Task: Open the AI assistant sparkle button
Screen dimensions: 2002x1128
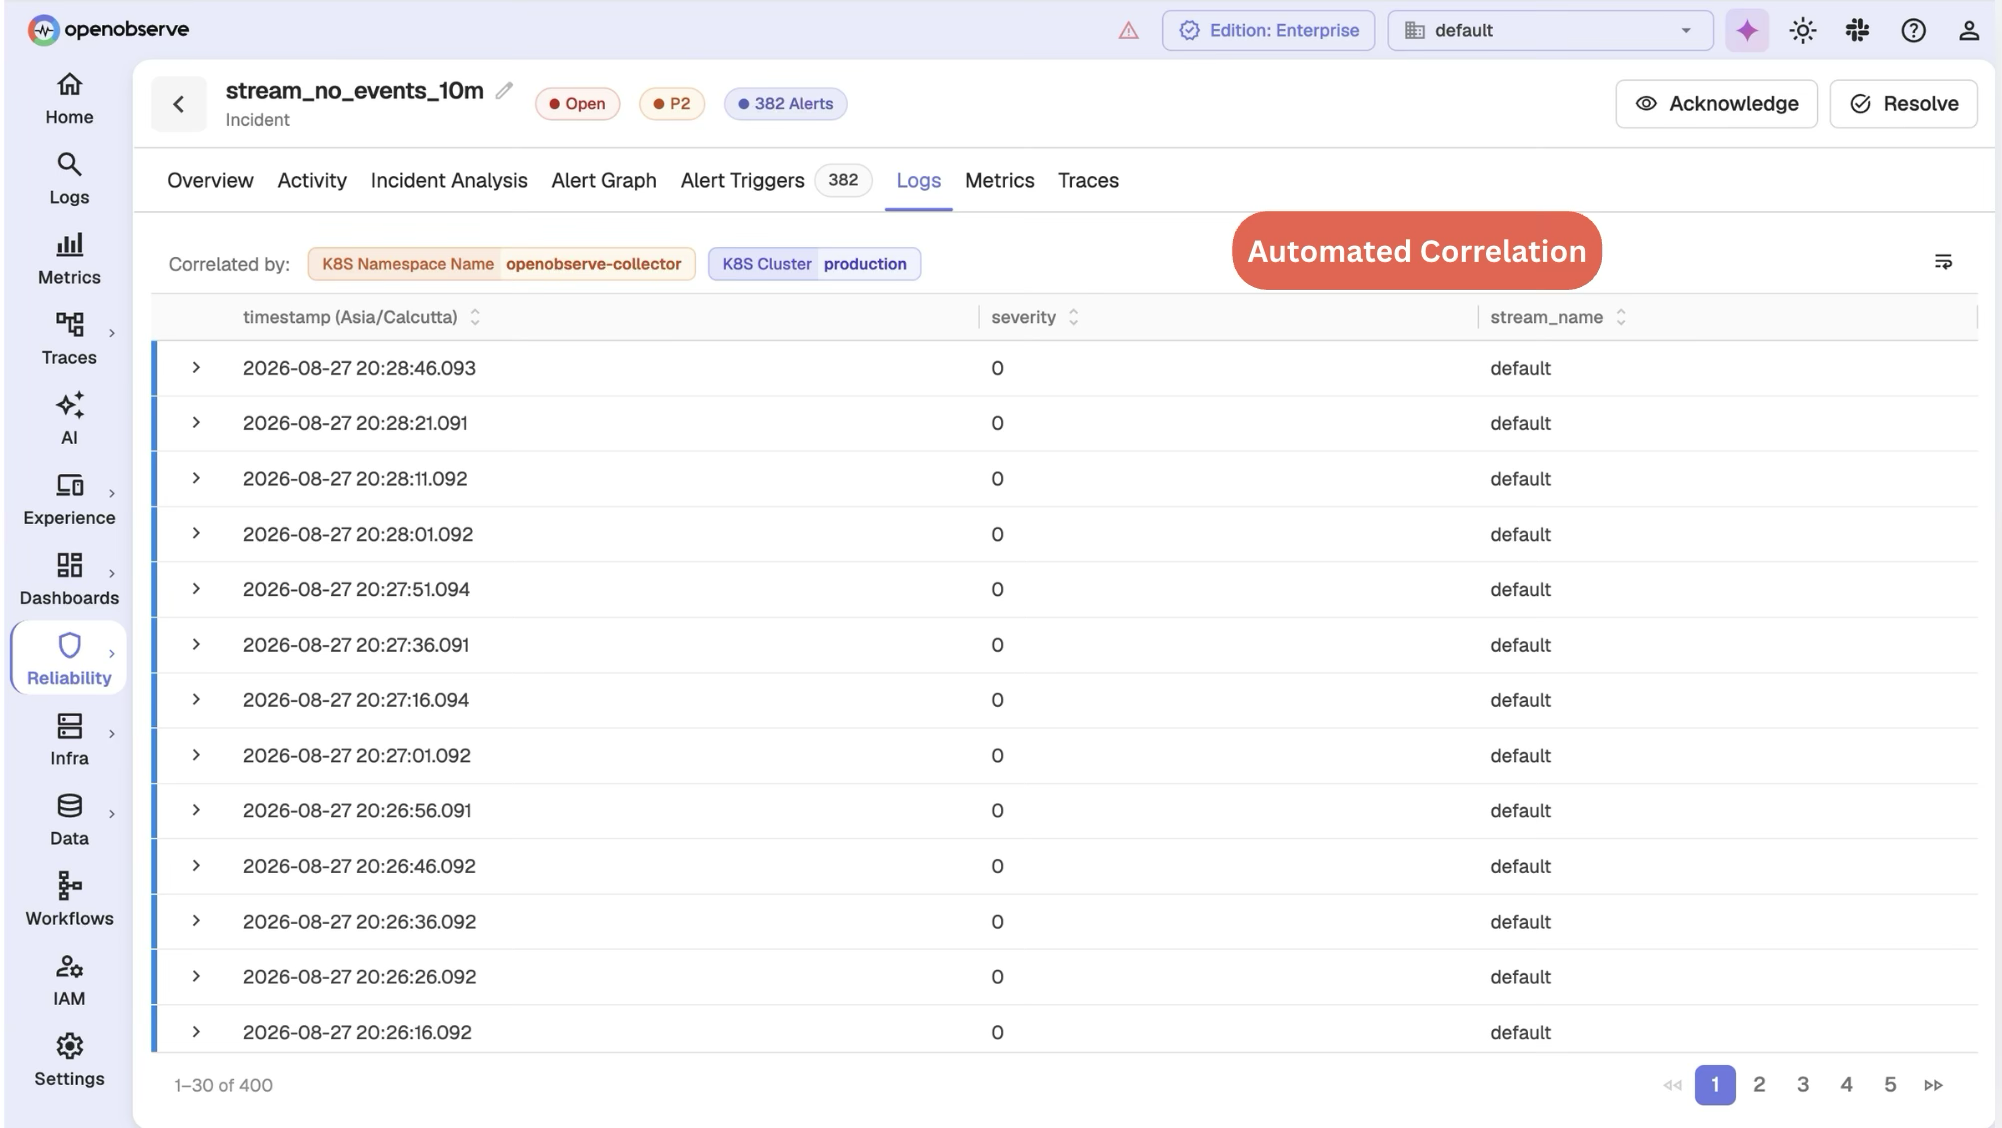Action: [x=1747, y=31]
